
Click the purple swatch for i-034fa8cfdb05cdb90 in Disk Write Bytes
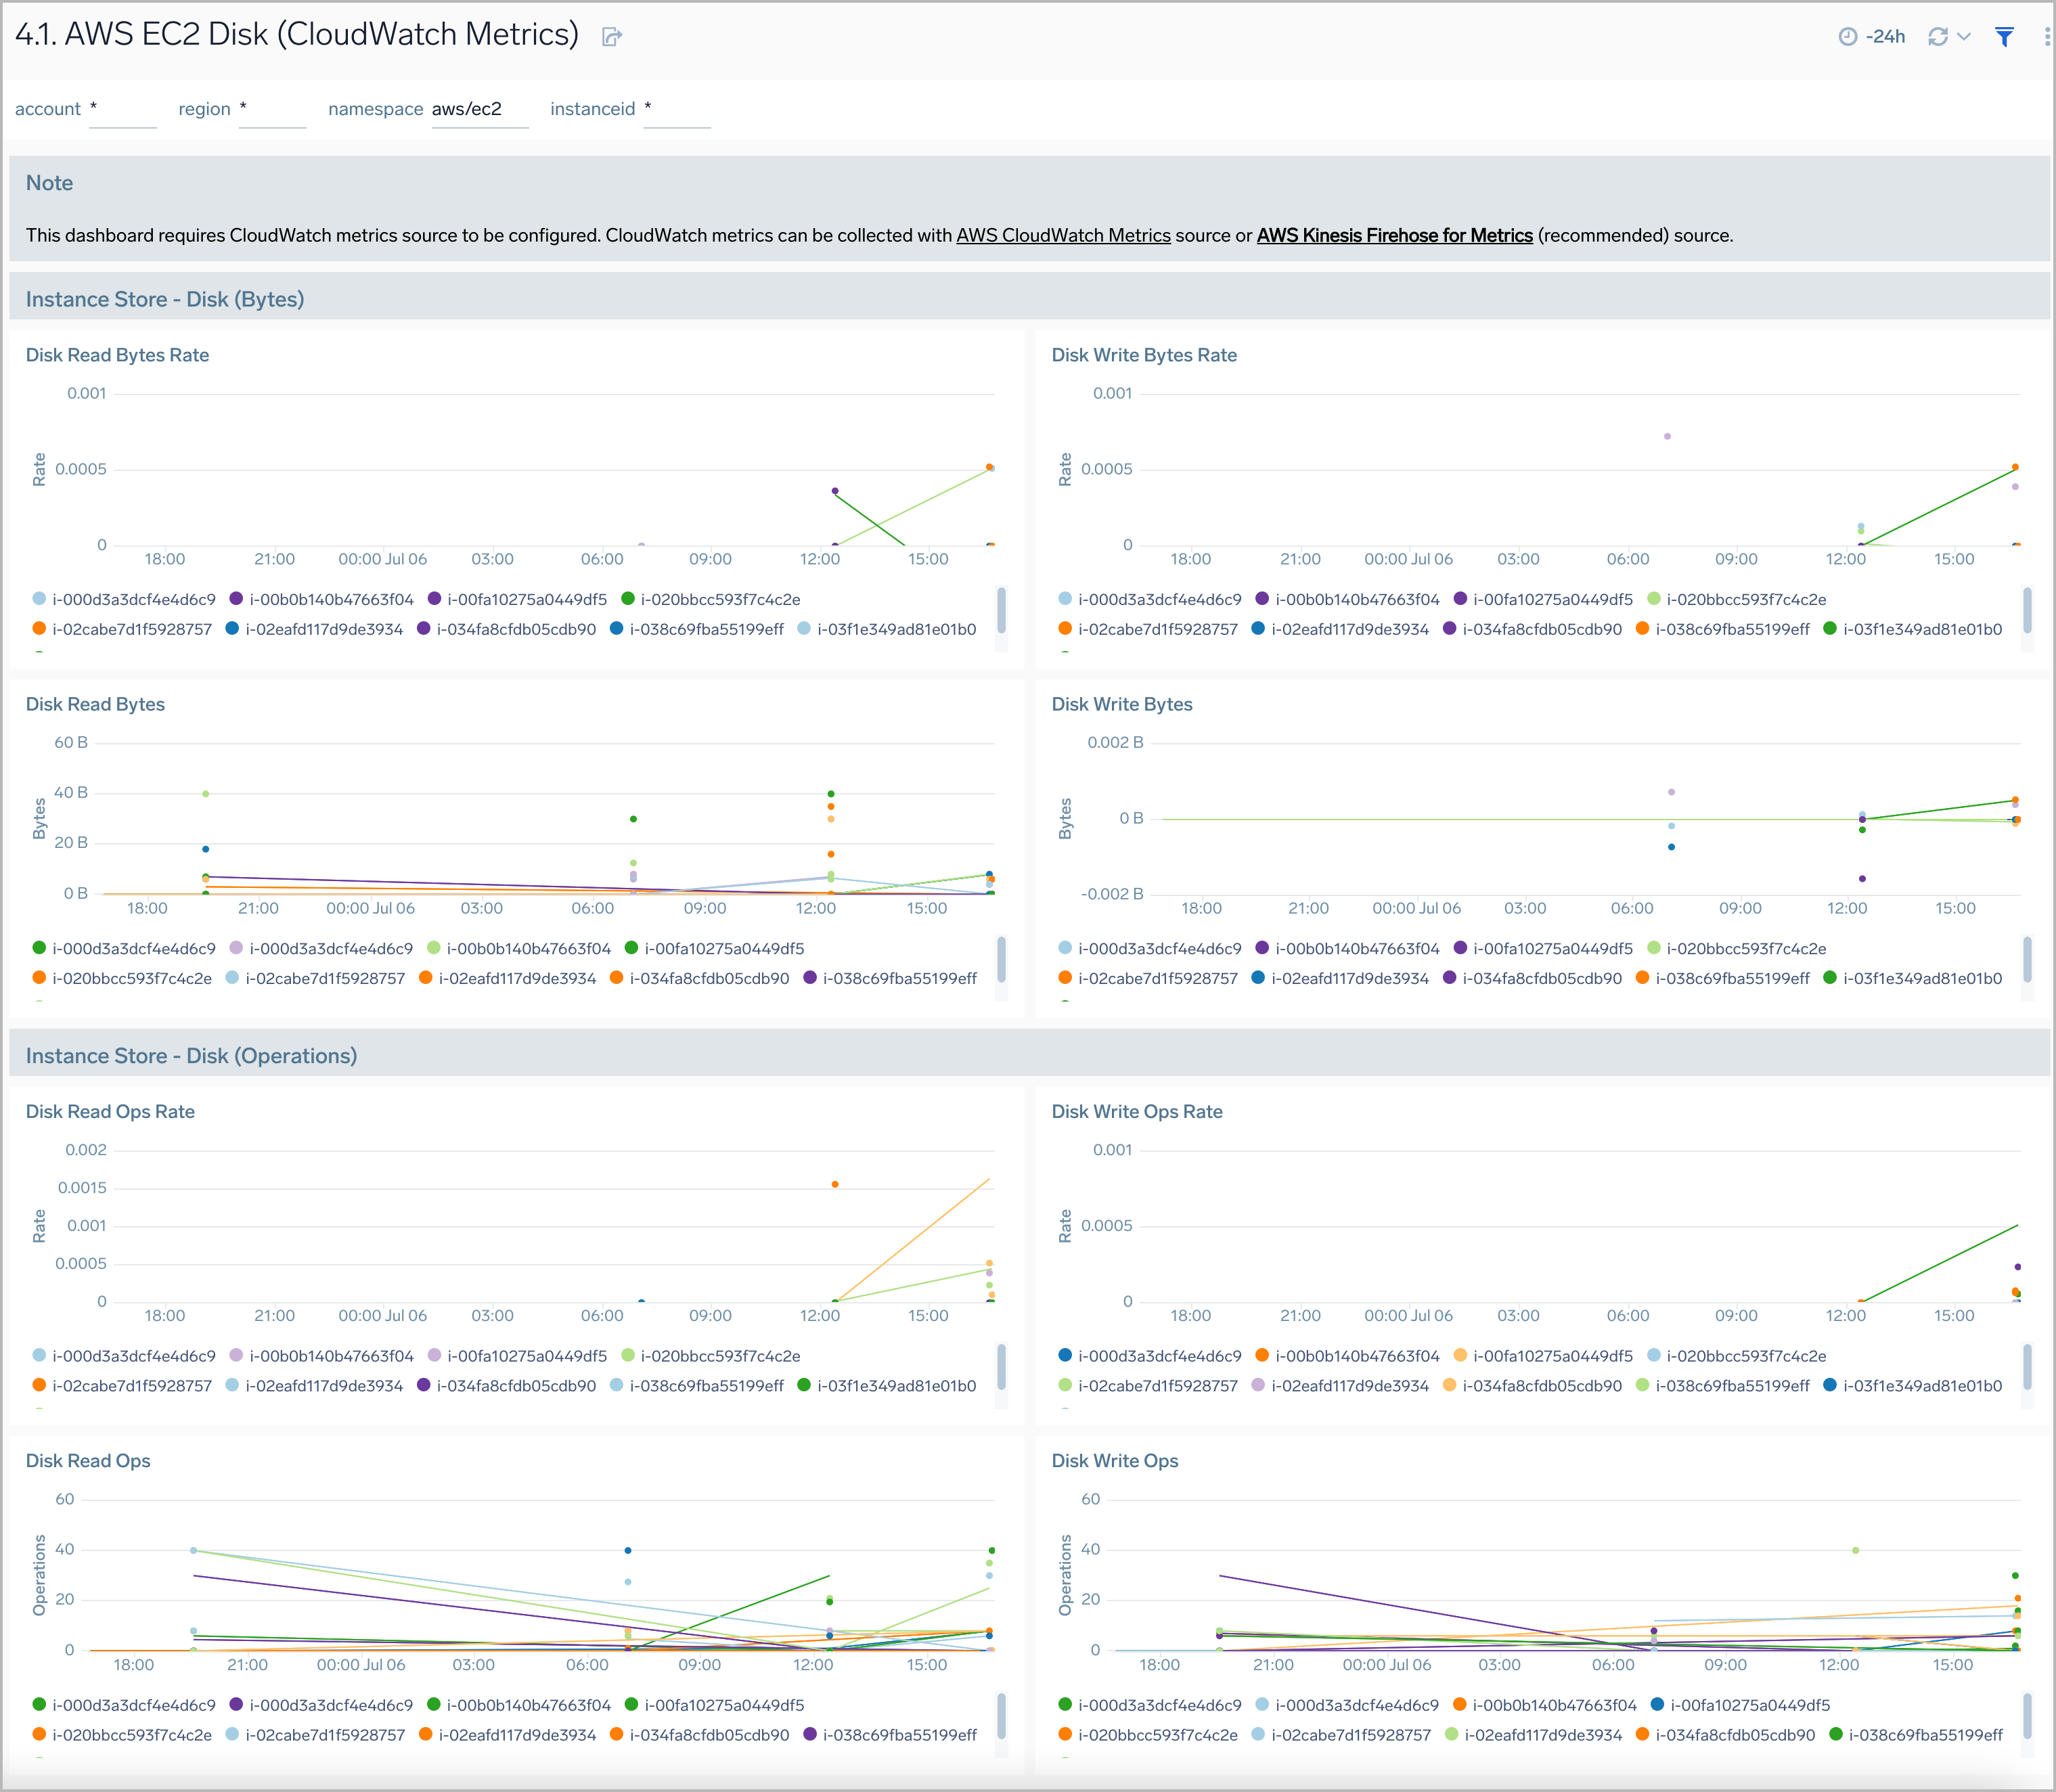(x=1449, y=978)
